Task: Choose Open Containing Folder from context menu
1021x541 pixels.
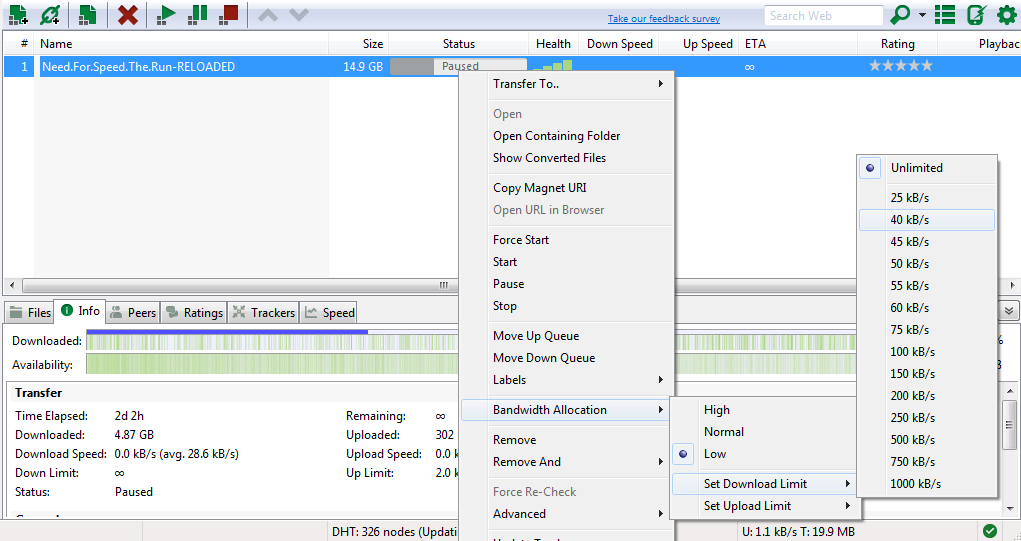Action: [x=565, y=136]
